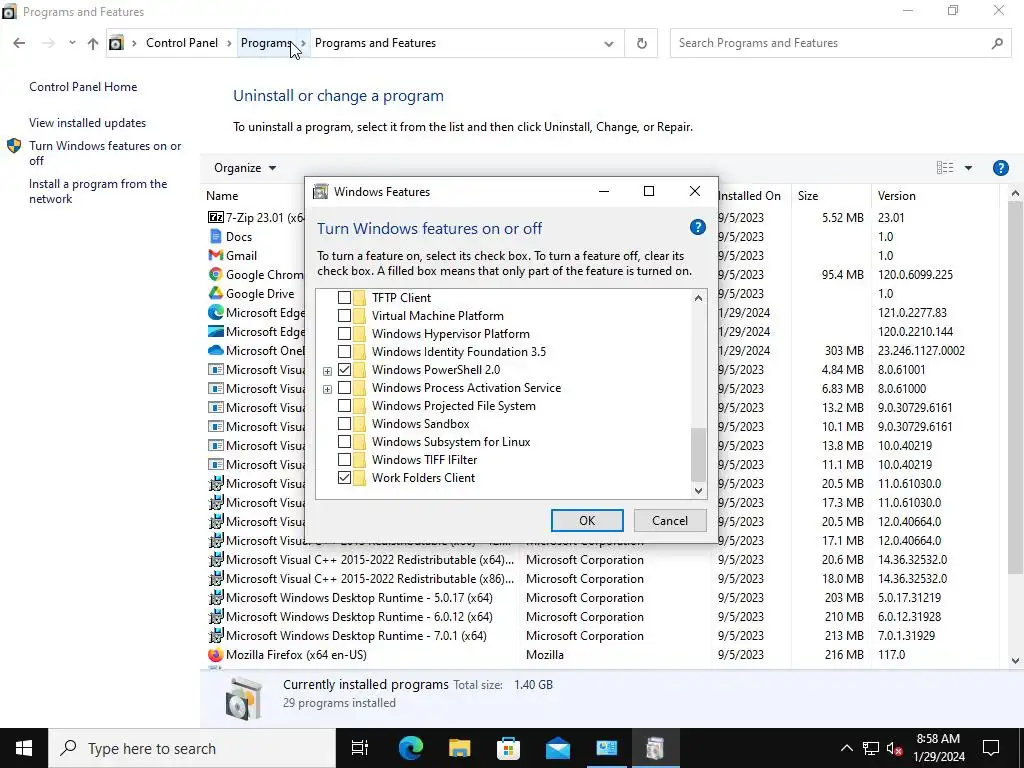Open the view options dropdown arrow
The width and height of the screenshot is (1024, 768).
point(968,168)
